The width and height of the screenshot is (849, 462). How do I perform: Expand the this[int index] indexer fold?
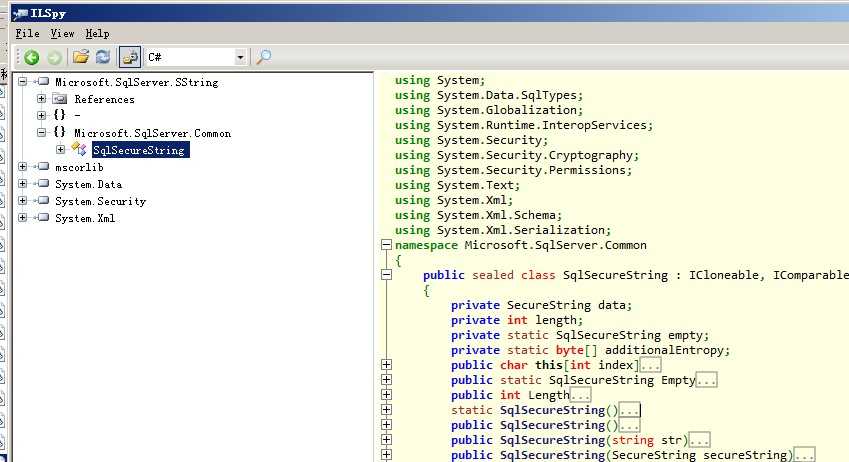coord(386,365)
